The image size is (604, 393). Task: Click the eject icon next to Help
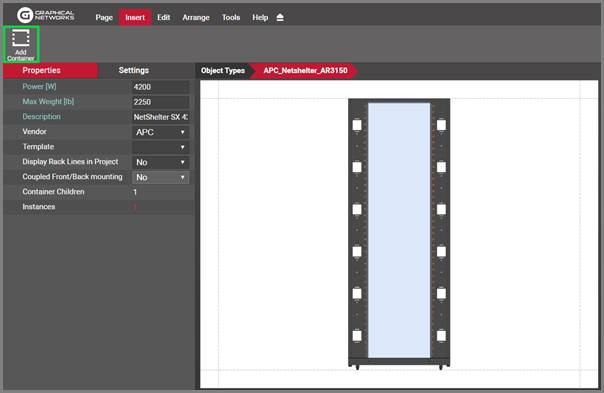[280, 17]
